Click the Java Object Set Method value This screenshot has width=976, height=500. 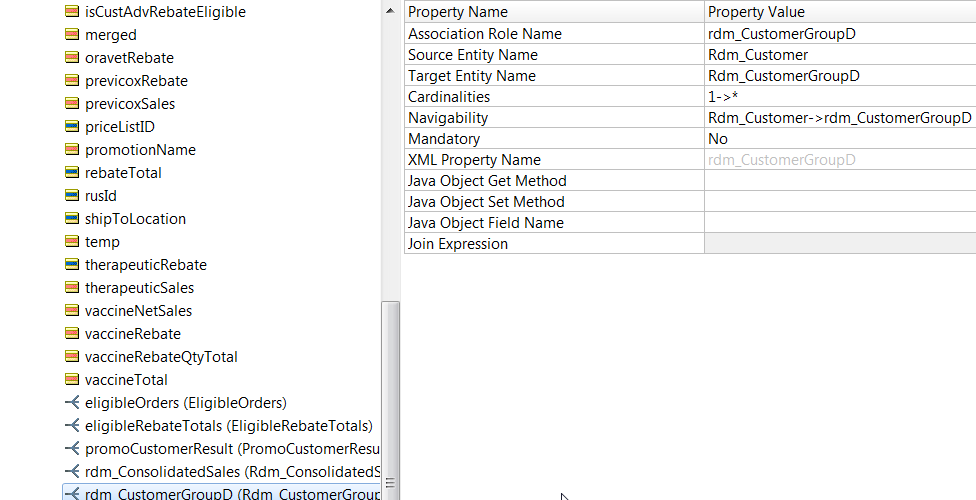pos(840,202)
